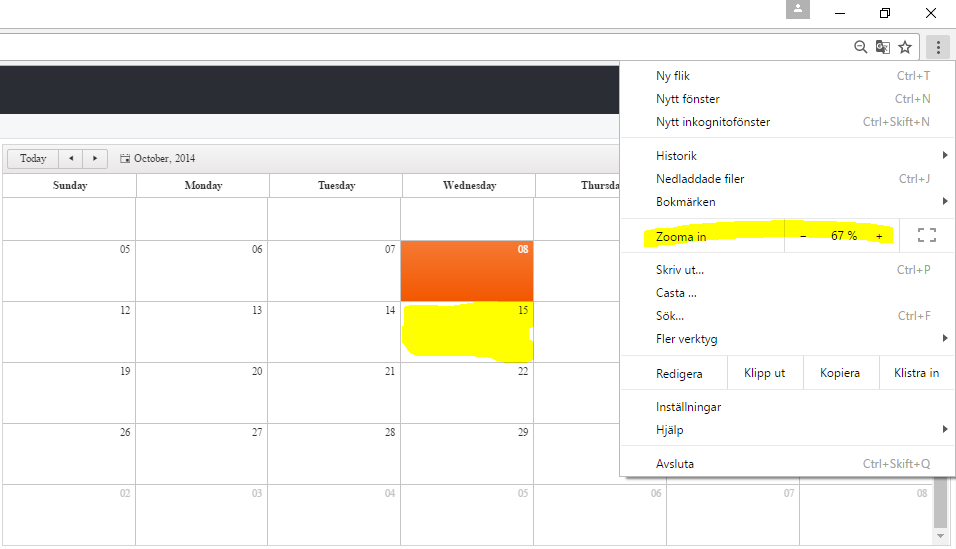
Task: Open Nedladdade filer
Action: (787, 179)
